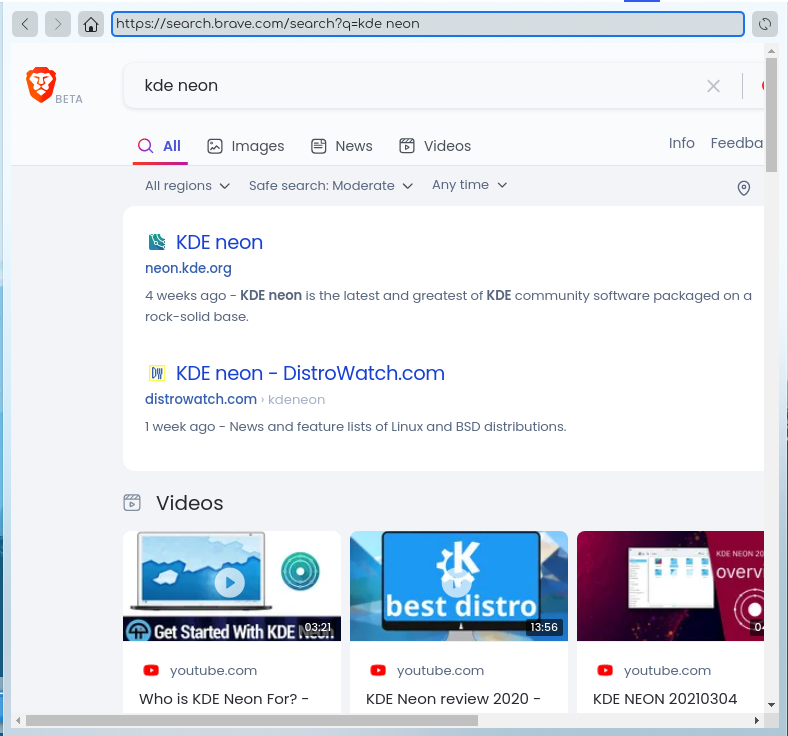Open 'KDE Neon review 2020' video title

point(453,699)
